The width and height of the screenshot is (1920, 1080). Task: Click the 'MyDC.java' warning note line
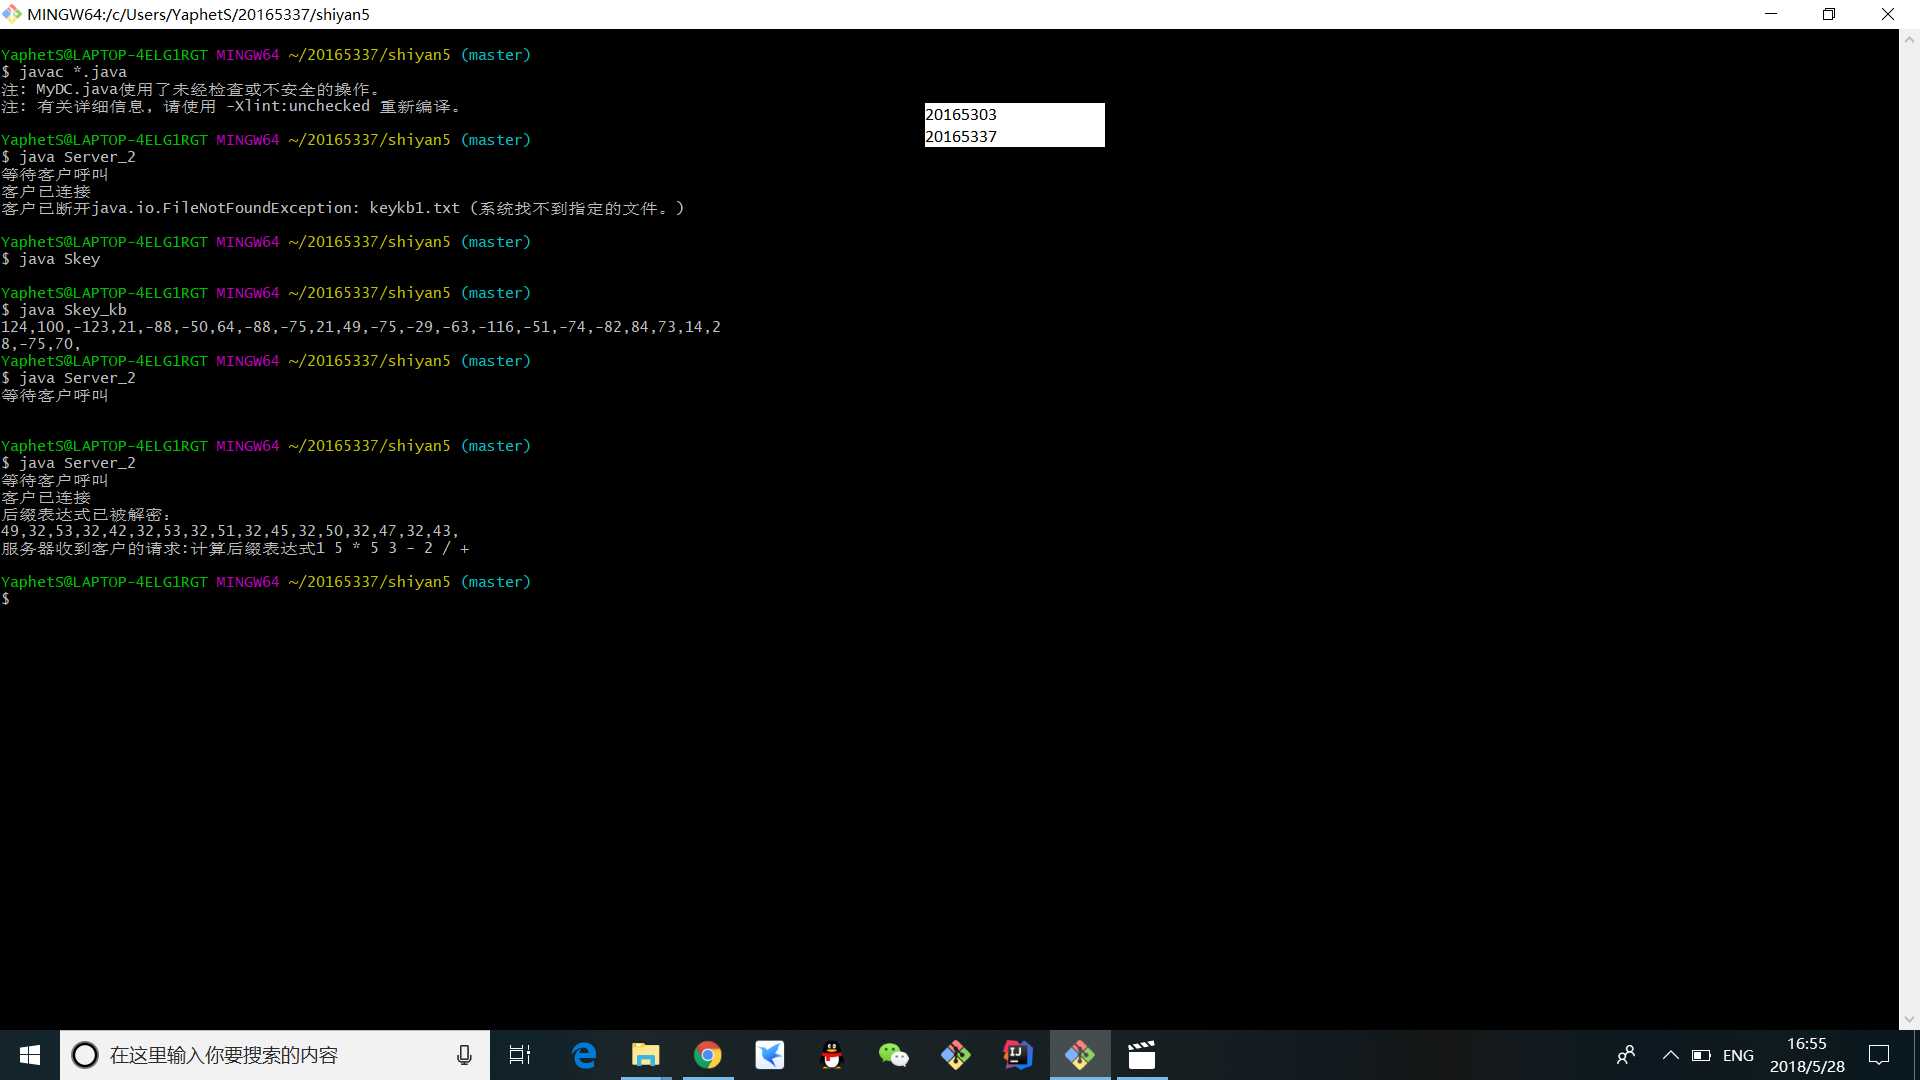tap(191, 89)
